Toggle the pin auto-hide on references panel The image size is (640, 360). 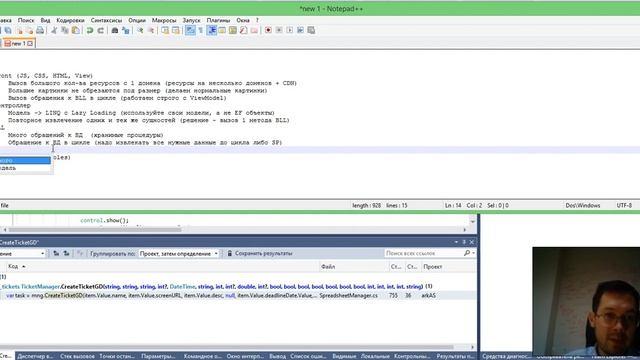coord(464,242)
